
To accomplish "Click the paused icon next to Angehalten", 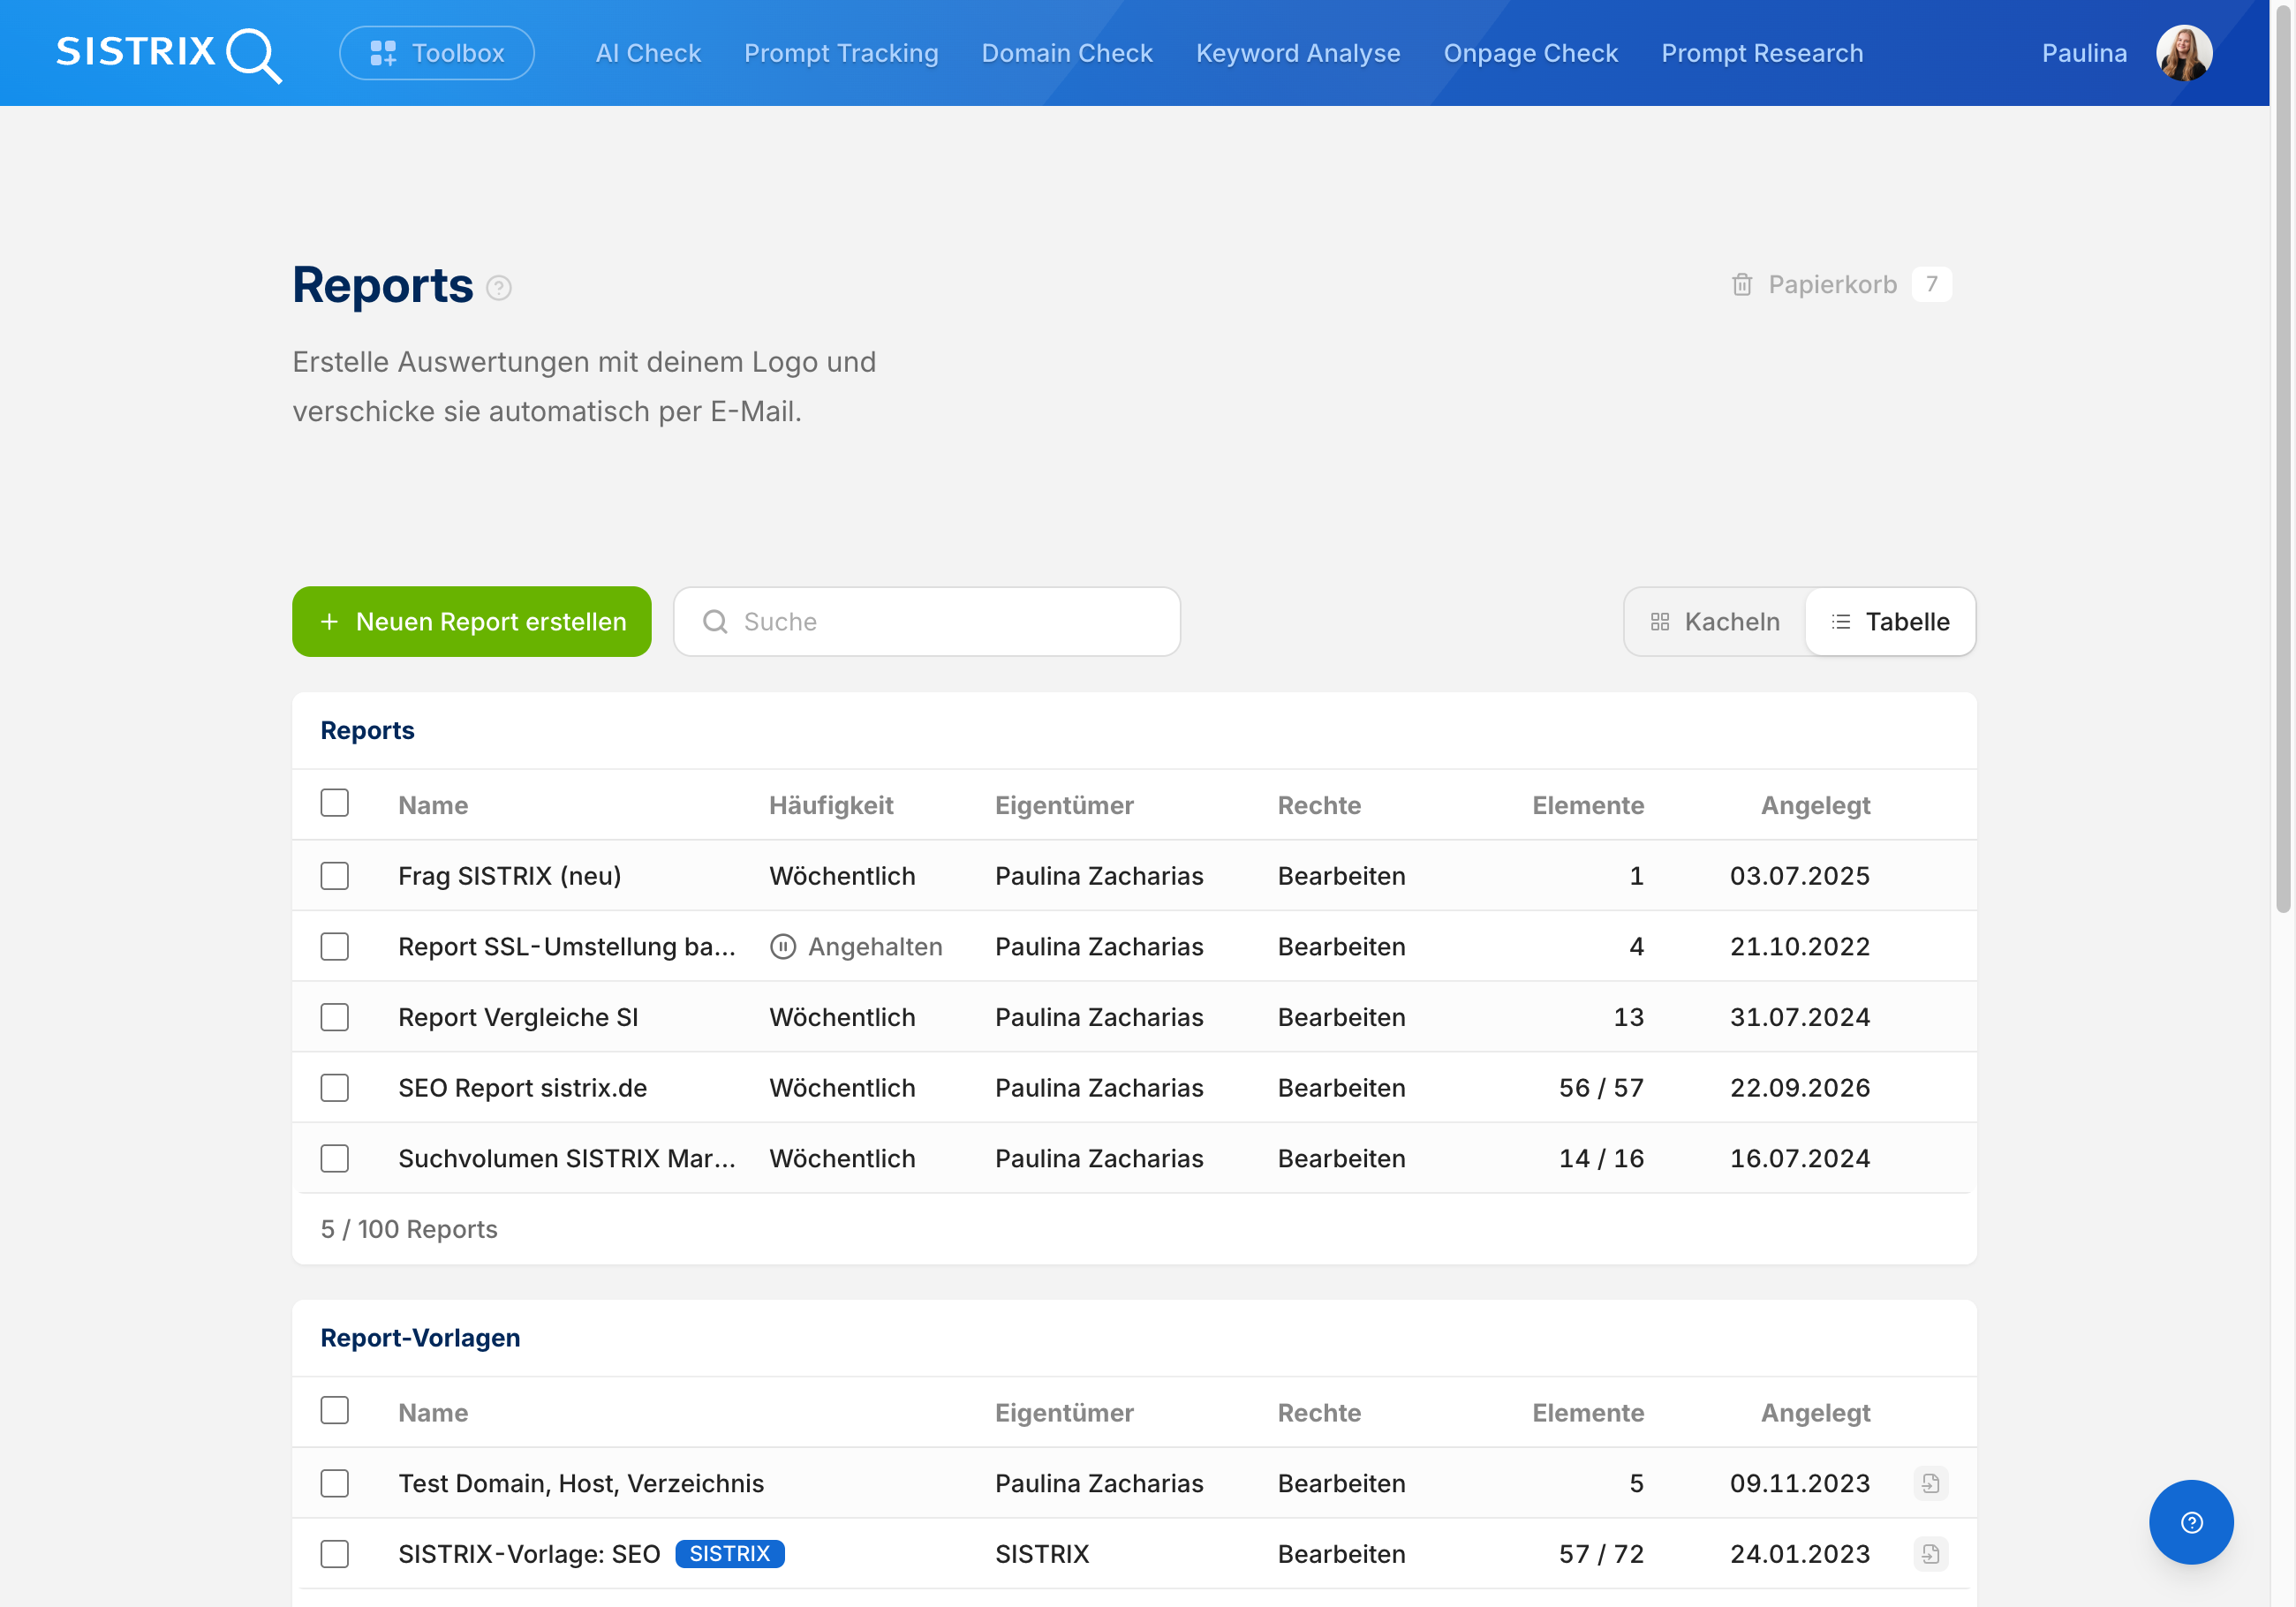I will click(783, 946).
